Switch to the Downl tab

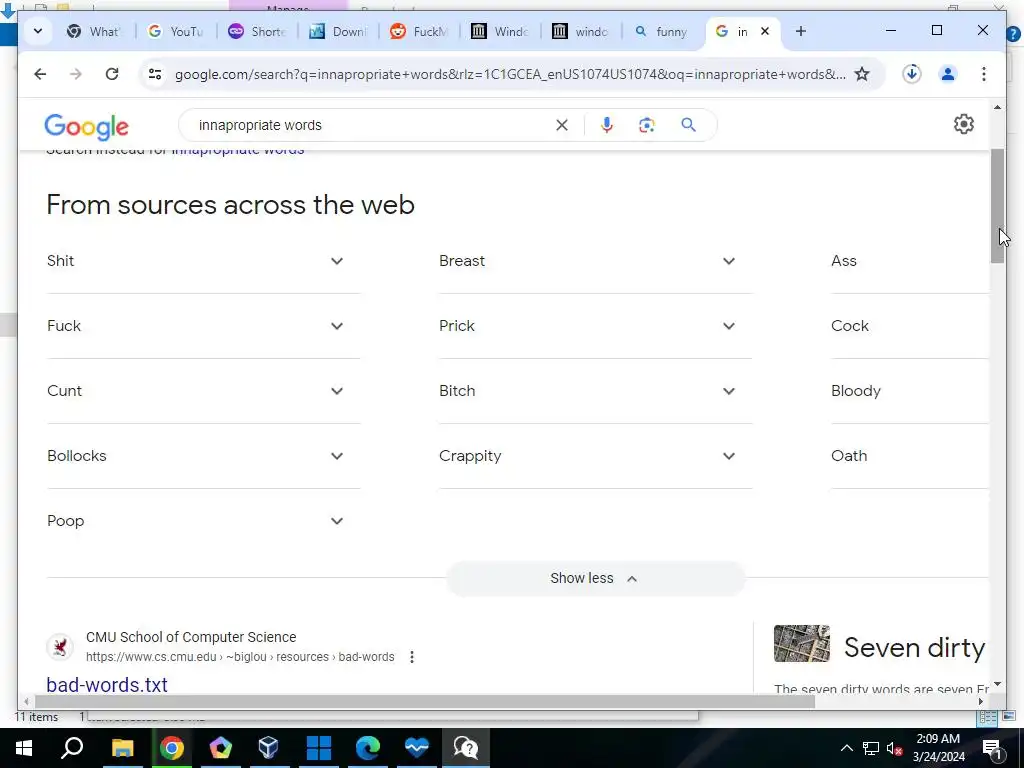point(338,31)
